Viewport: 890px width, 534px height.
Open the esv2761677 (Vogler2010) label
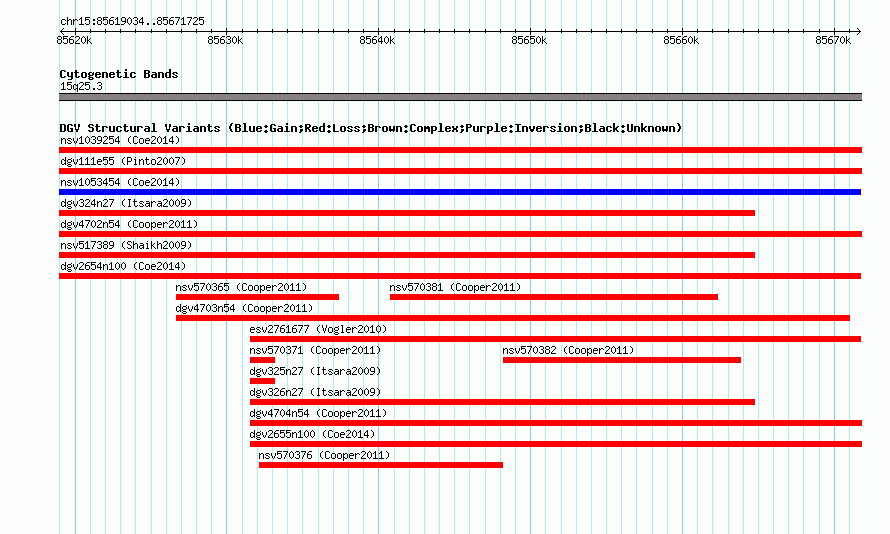click(318, 329)
